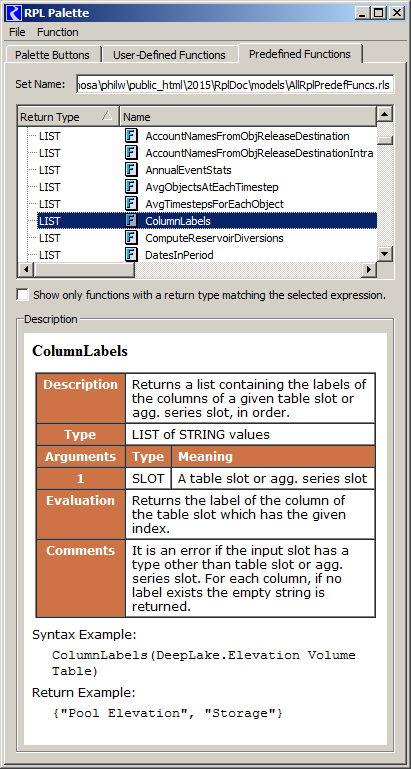This screenshot has height=769, width=411.
Task: Click the function icon beside AvgTimestepsForEachObject
Action: coord(131,204)
